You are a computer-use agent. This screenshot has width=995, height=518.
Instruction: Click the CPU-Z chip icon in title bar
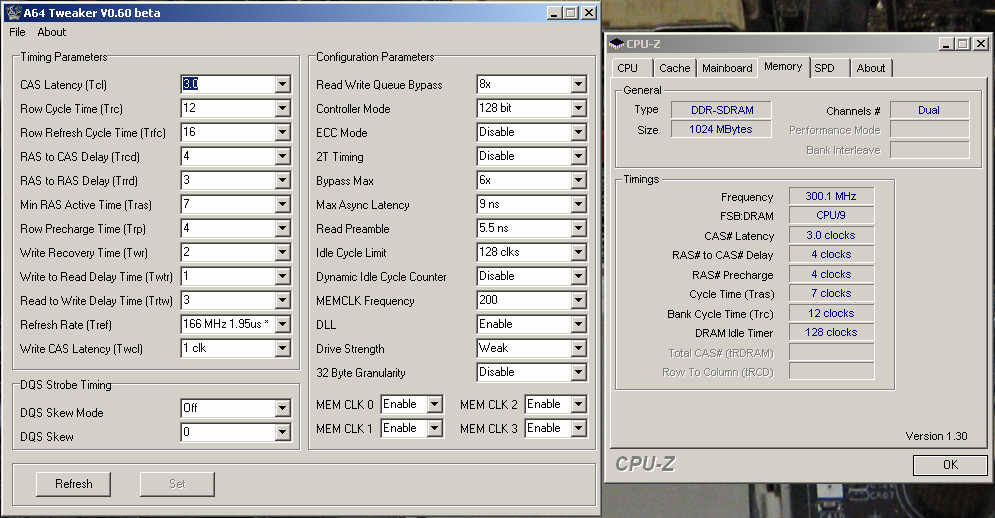616,44
